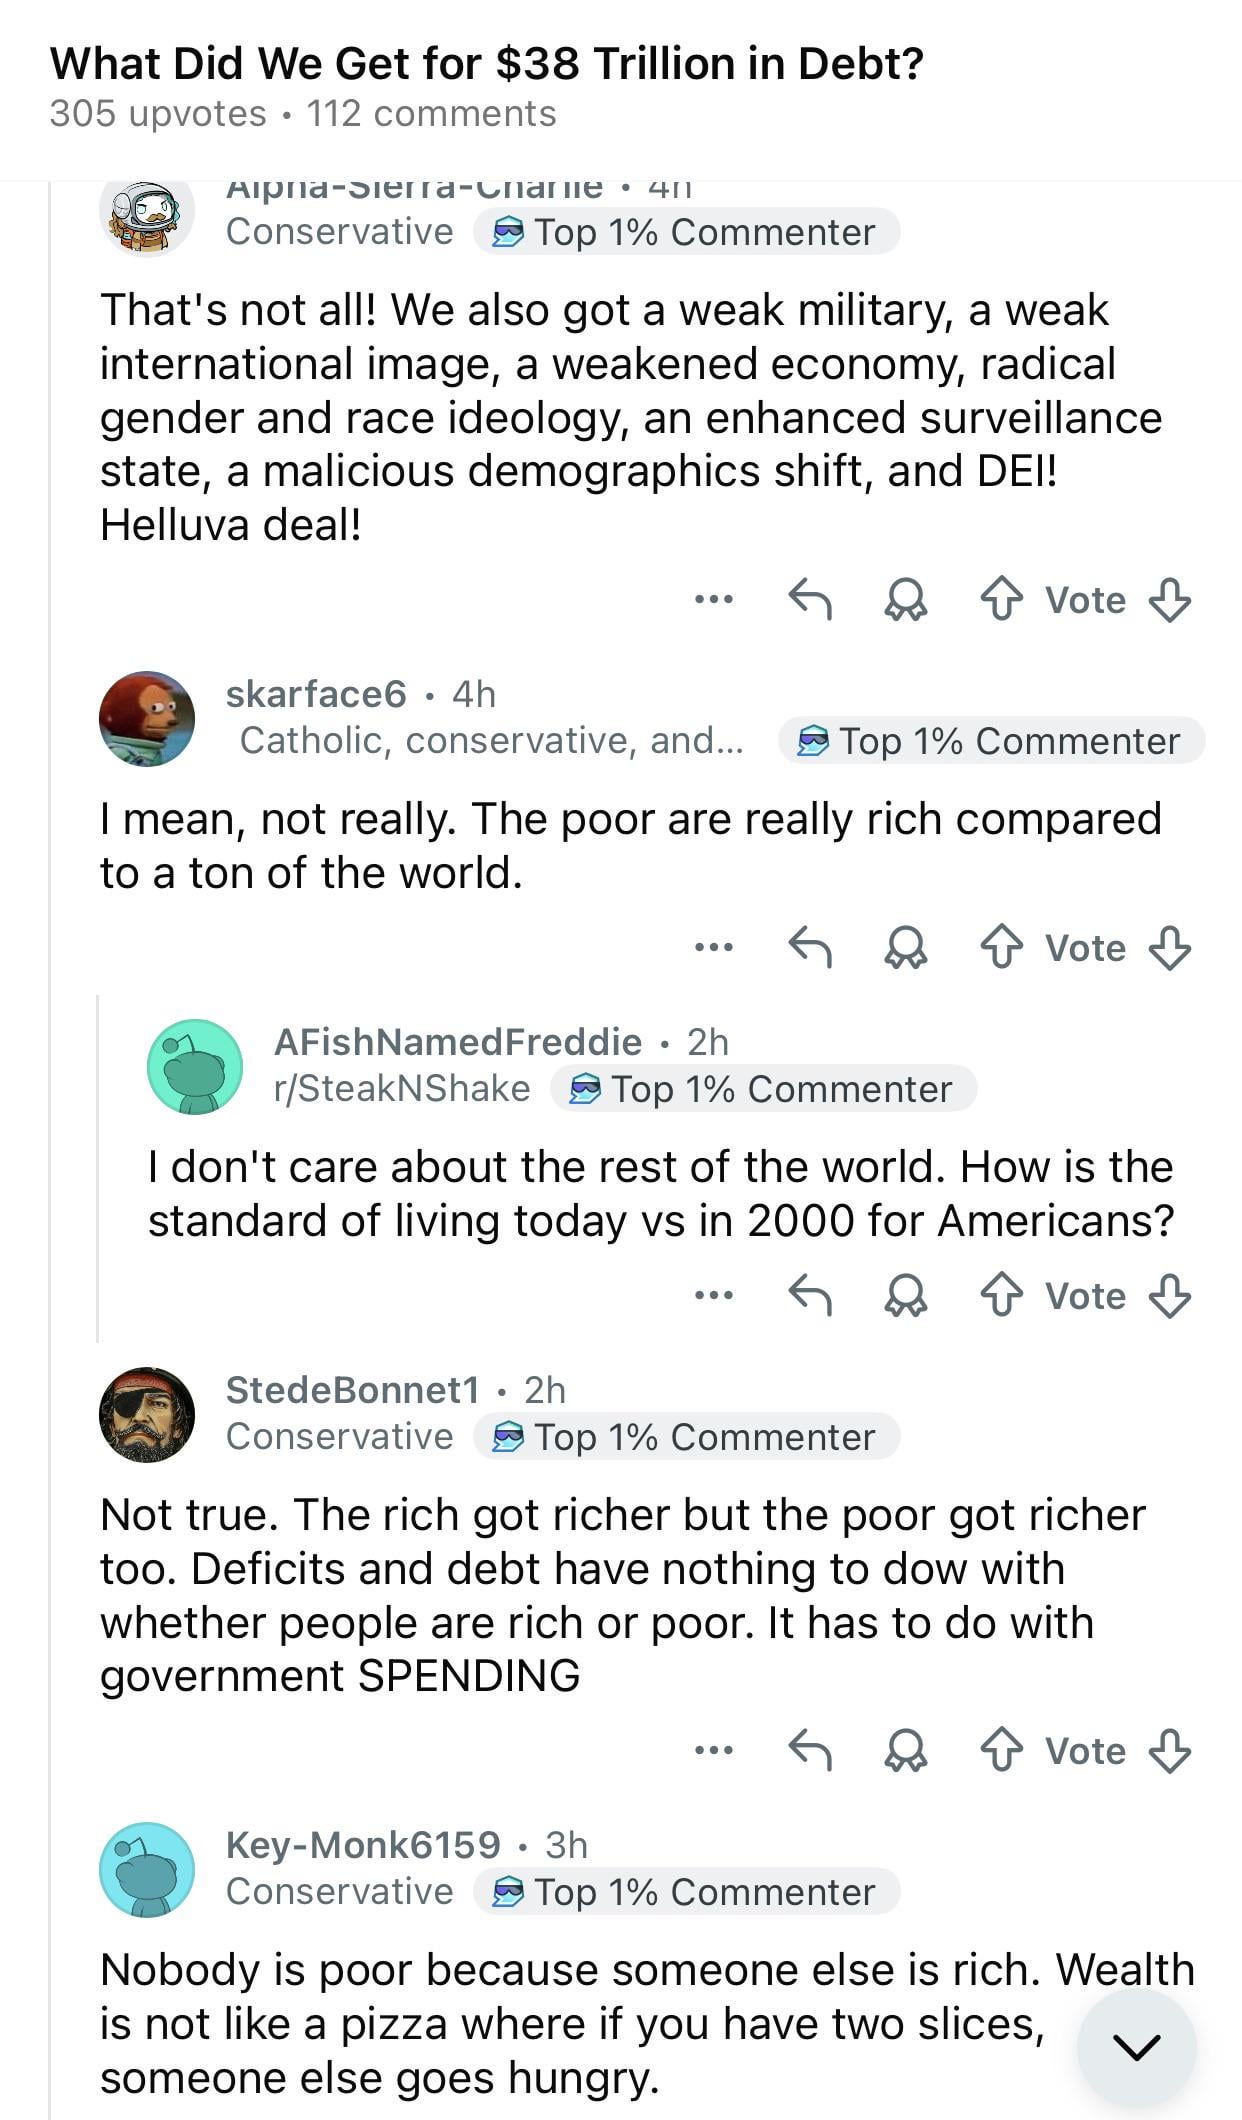Open more options on StedeBonnet1's comment
Screen dimensions: 1242x2120
(714, 1750)
